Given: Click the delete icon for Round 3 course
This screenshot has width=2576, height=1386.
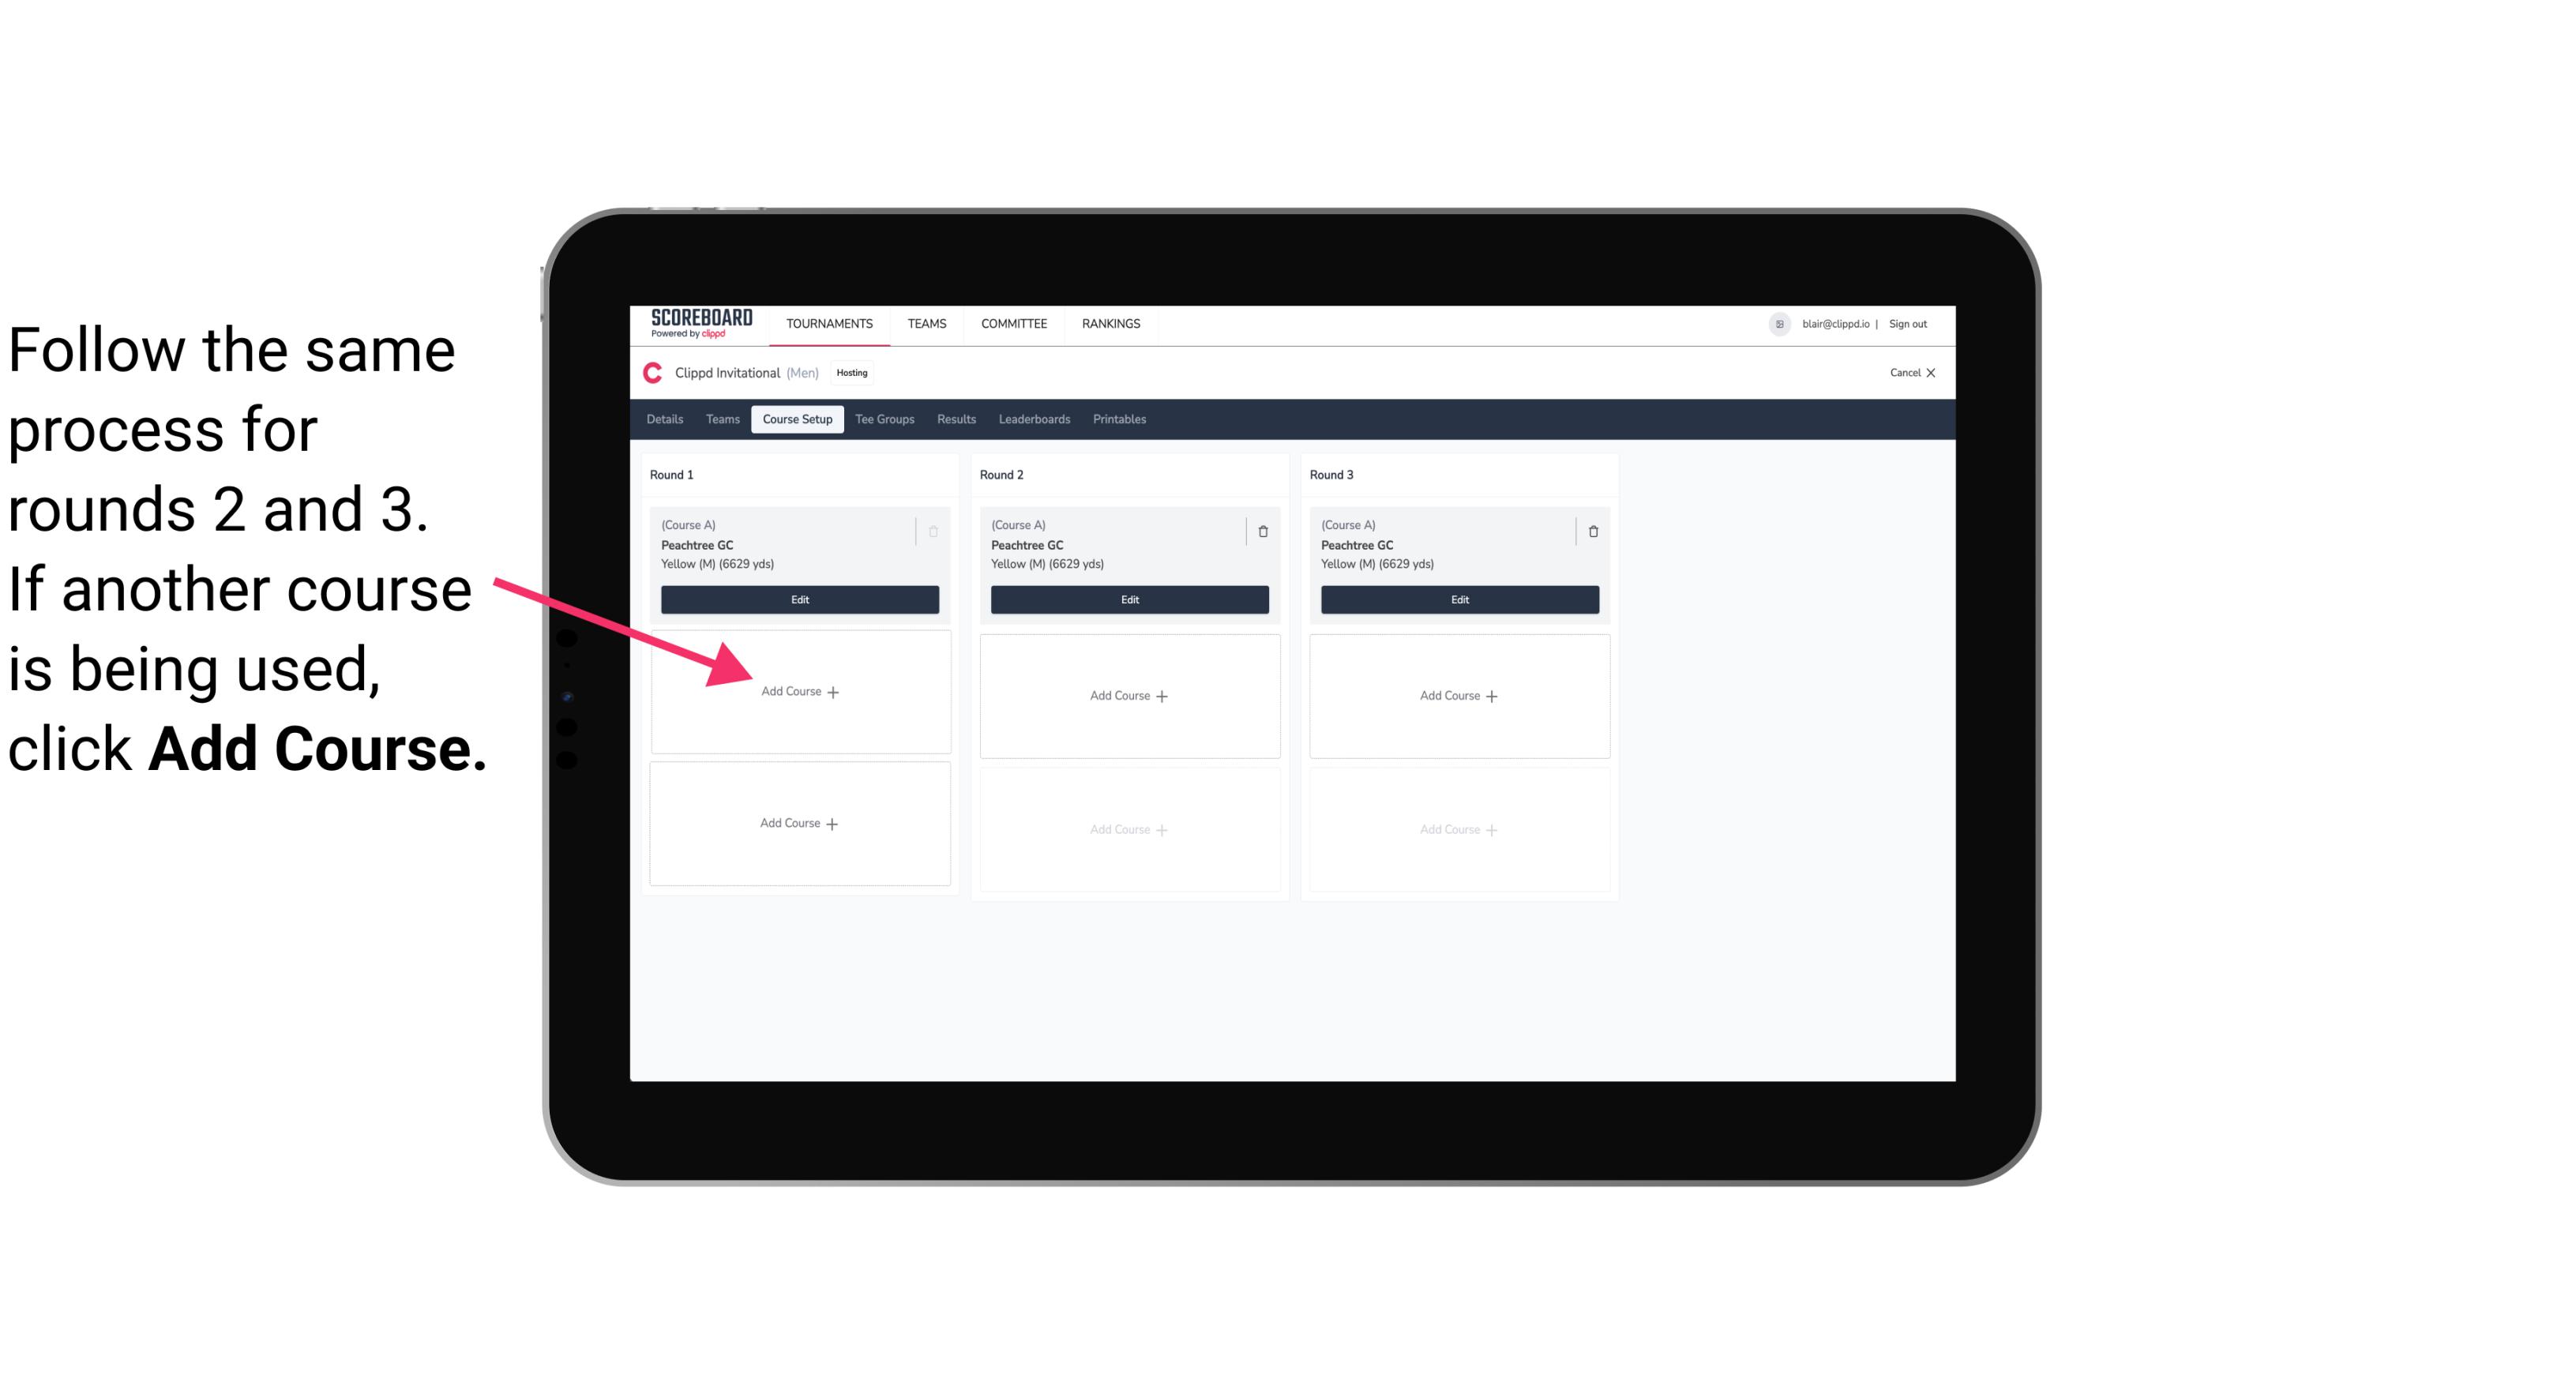Looking at the screenshot, I should pos(1587,531).
